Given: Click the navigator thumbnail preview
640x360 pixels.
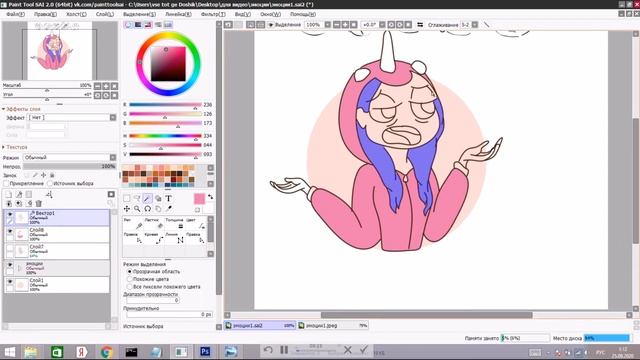Looking at the screenshot, I should coord(60,51).
